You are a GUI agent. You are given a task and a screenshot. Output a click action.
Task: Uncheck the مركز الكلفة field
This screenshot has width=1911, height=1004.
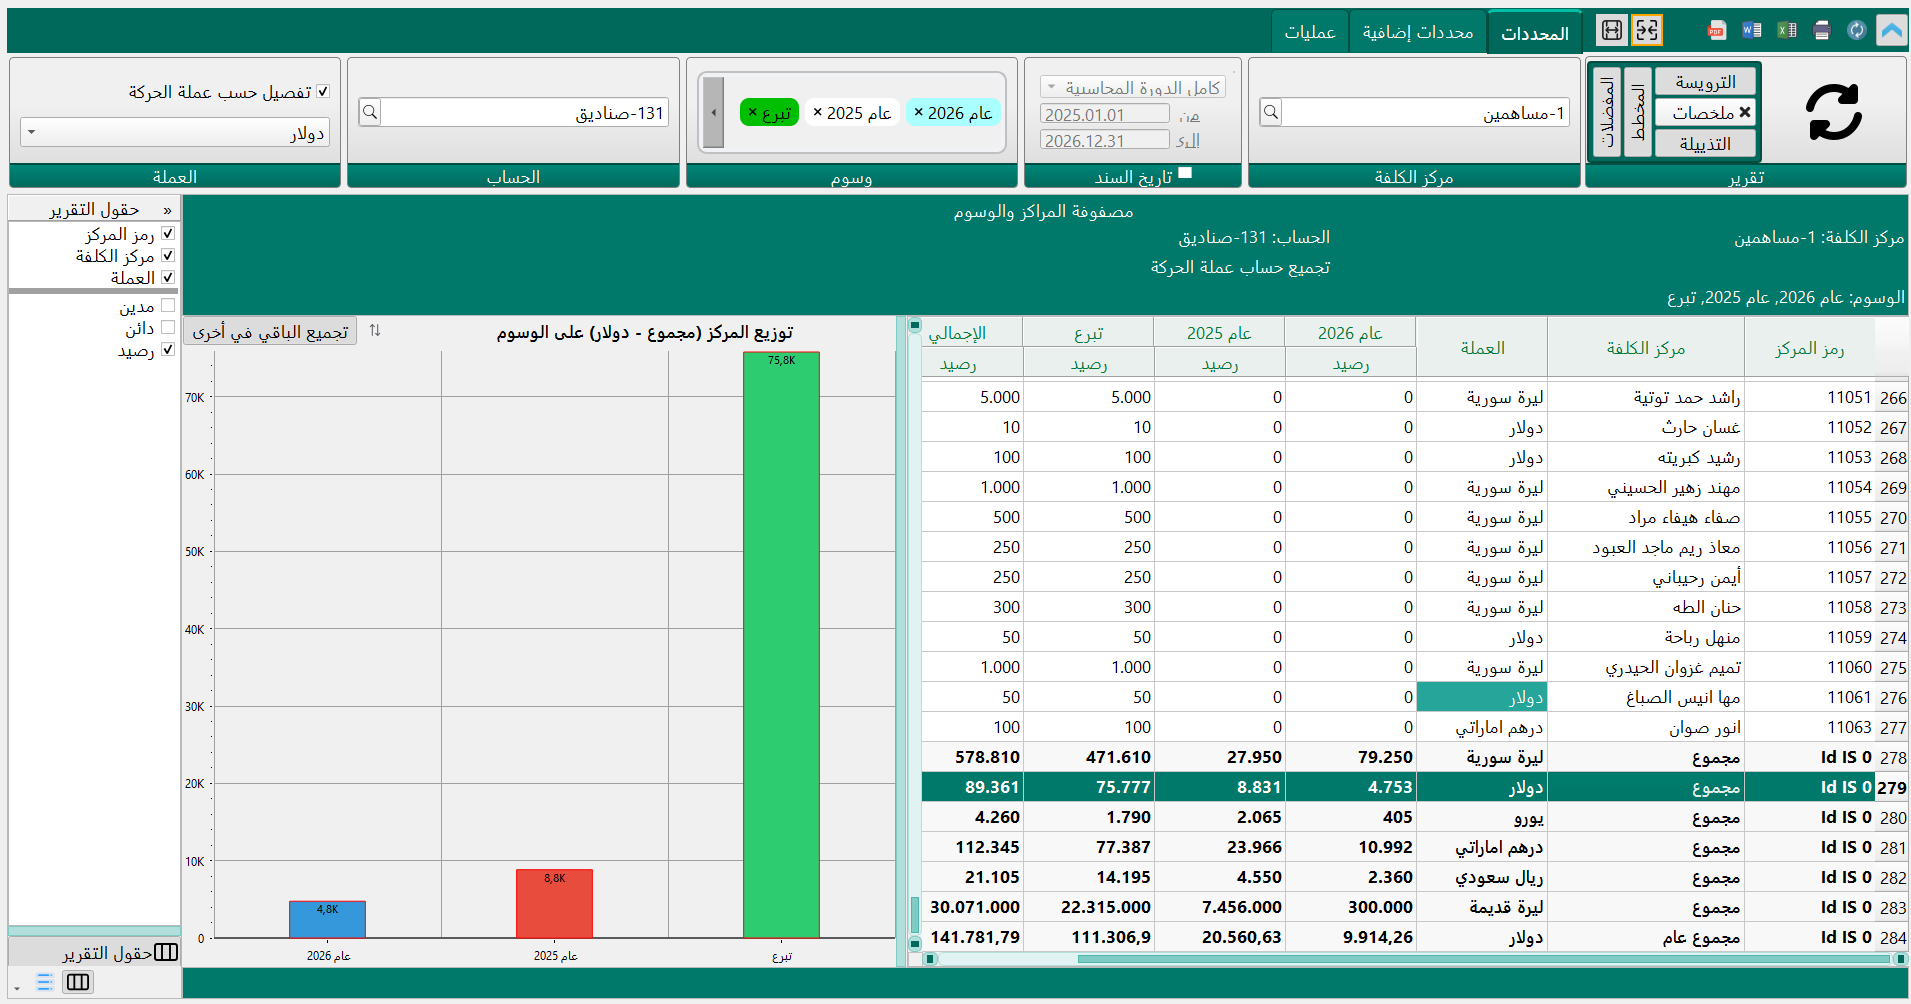pos(168,255)
